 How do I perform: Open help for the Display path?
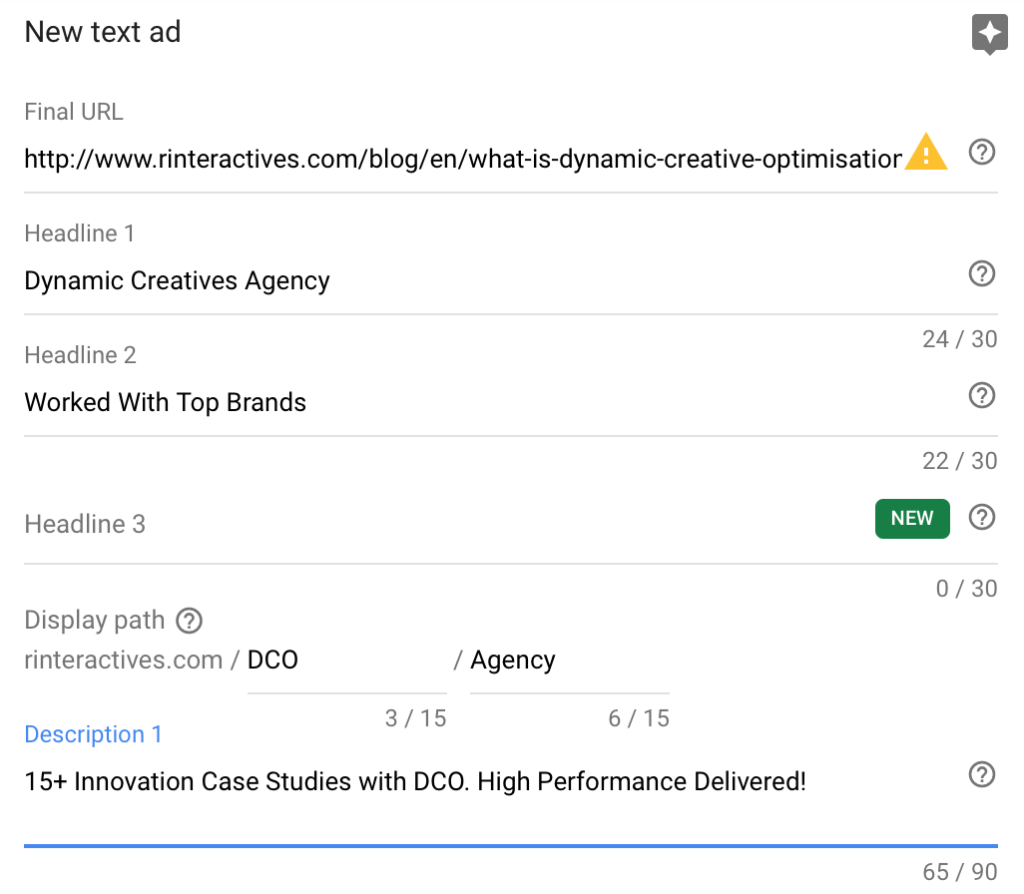[188, 621]
